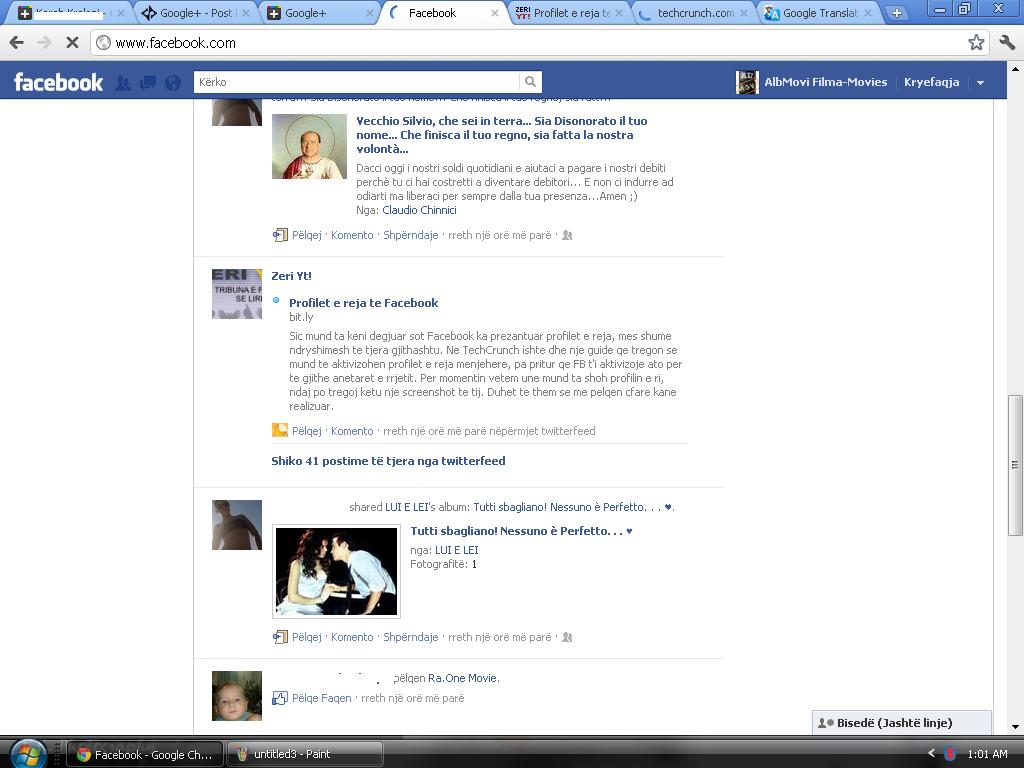The image size is (1024, 768).
Task: Open Claudio Chinnici profile link
Action: click(419, 210)
